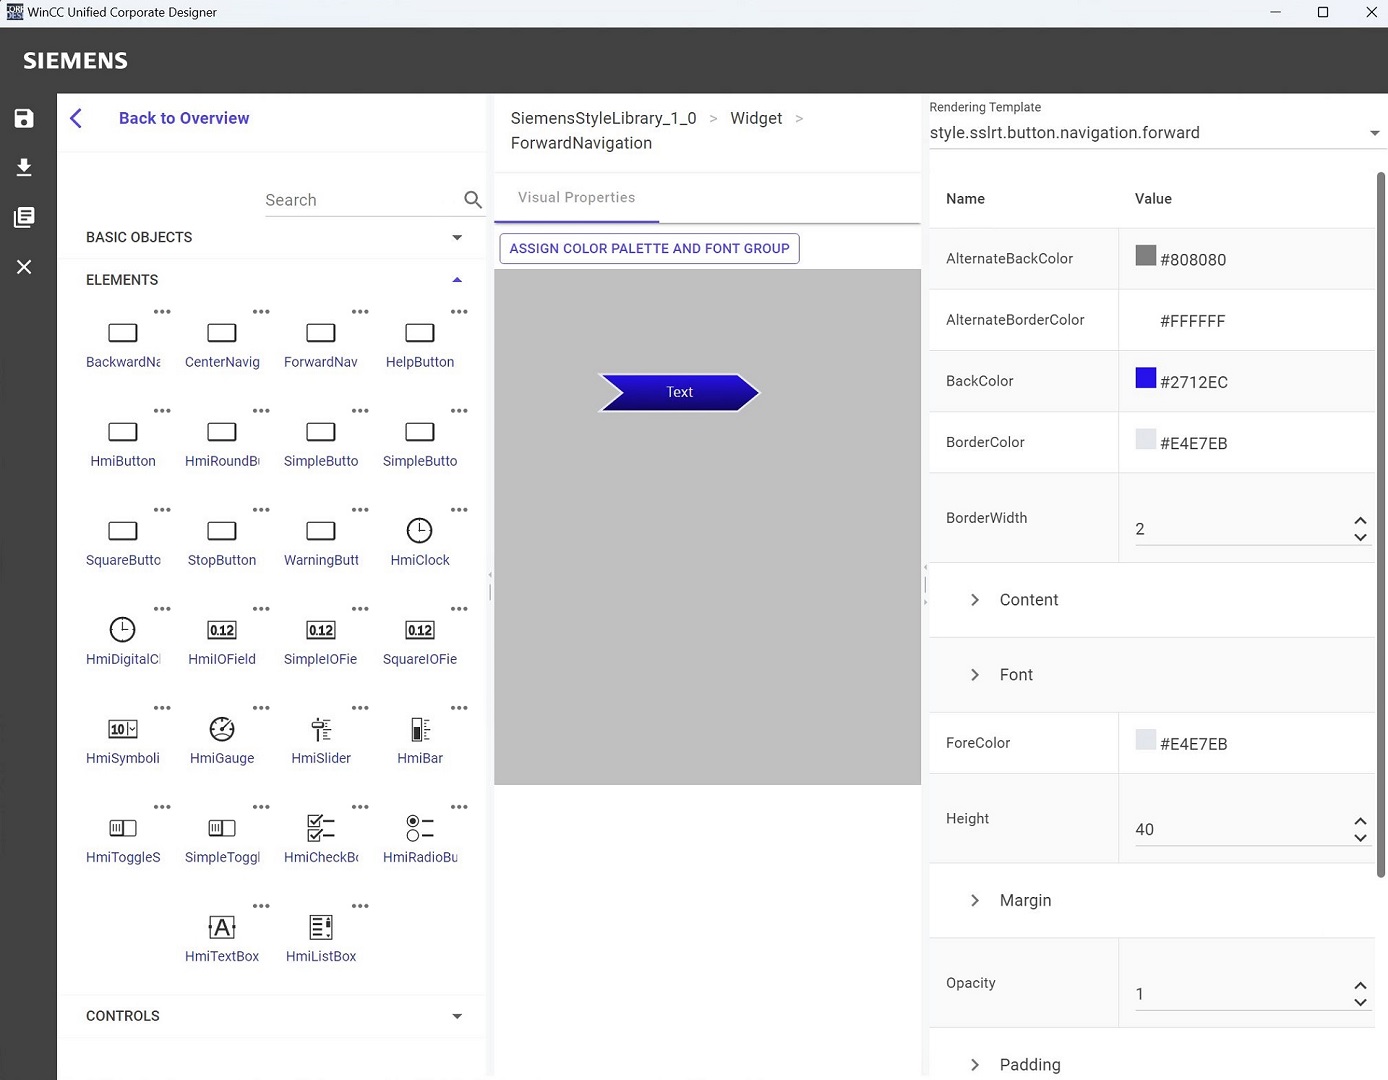Screen dimensions: 1388x1080
Task: Select the HmiToggleSwitch element icon
Action: 123,828
